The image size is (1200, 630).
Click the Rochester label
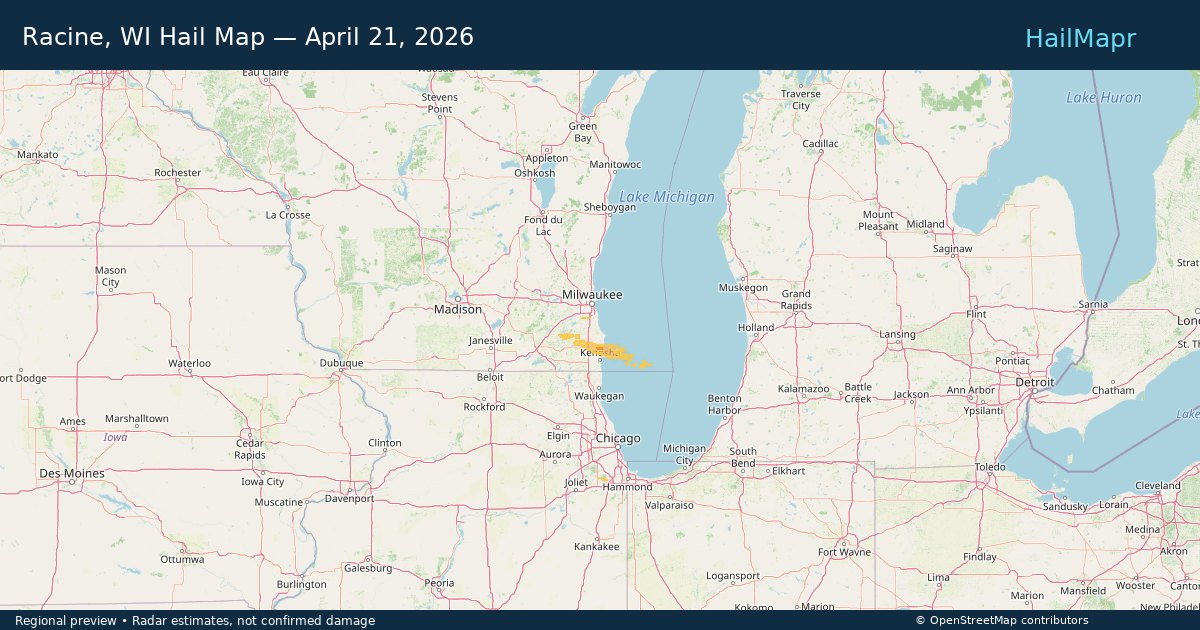[x=178, y=173]
